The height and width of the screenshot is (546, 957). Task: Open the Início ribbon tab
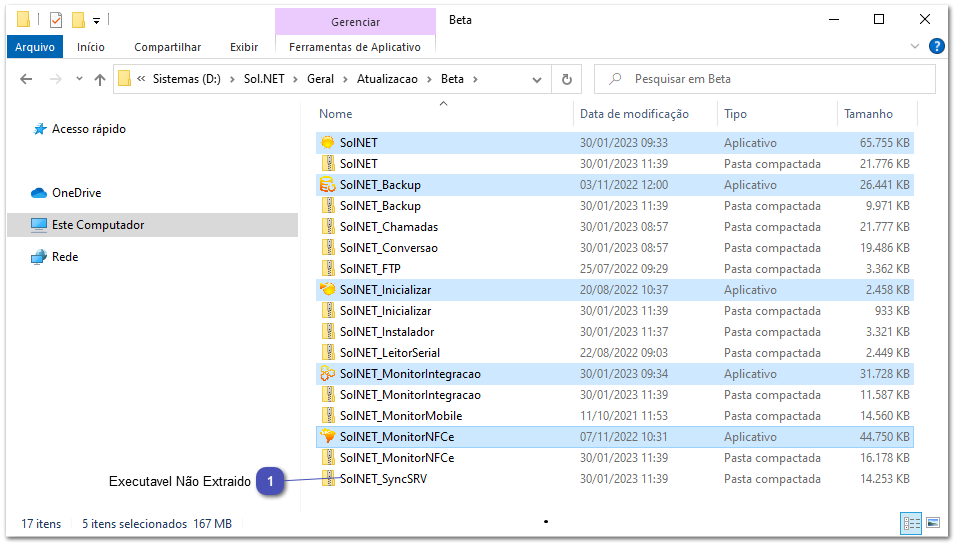point(90,47)
